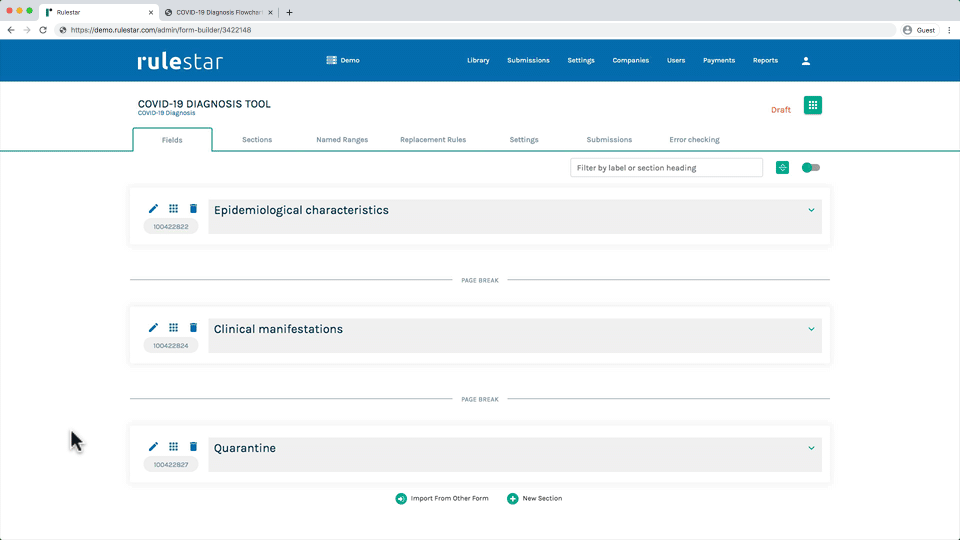
Task: Click the browser address bar URL
Action: (x=160, y=30)
